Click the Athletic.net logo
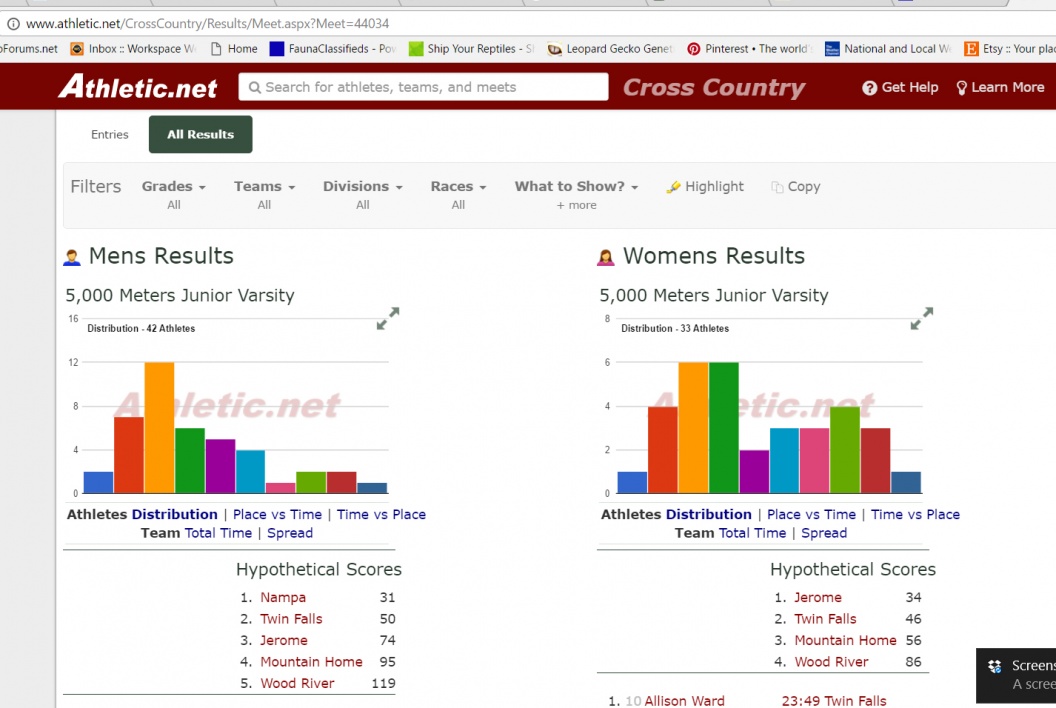 [137, 87]
